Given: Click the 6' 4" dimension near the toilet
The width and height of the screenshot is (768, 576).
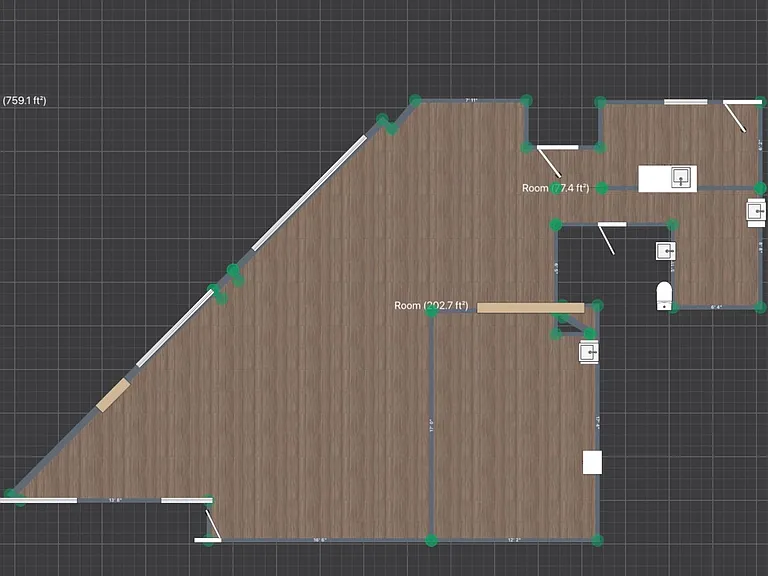Looking at the screenshot, I should (716, 307).
